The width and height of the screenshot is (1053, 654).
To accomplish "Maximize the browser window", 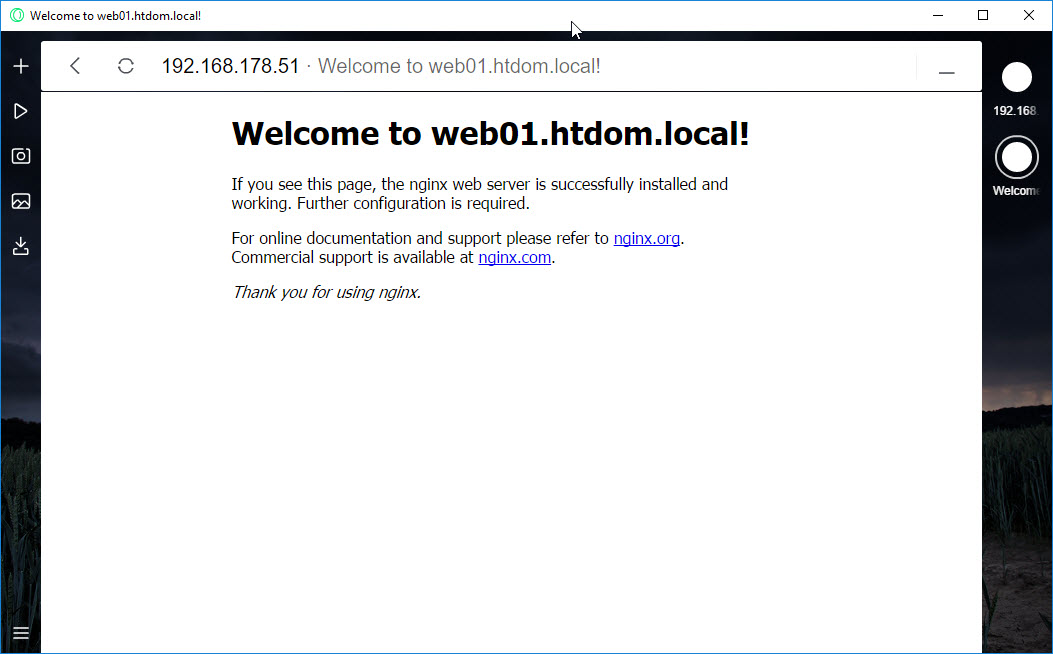I will (x=983, y=15).
